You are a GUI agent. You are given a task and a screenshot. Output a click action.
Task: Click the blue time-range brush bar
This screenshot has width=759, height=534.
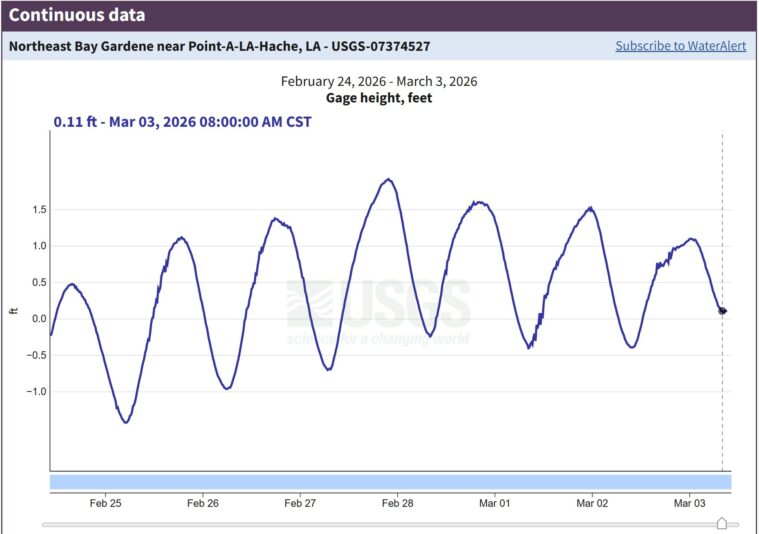point(390,482)
